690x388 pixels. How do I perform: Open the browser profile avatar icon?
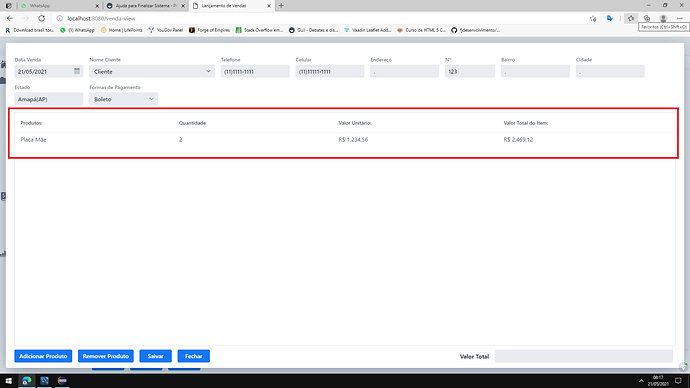(663, 18)
